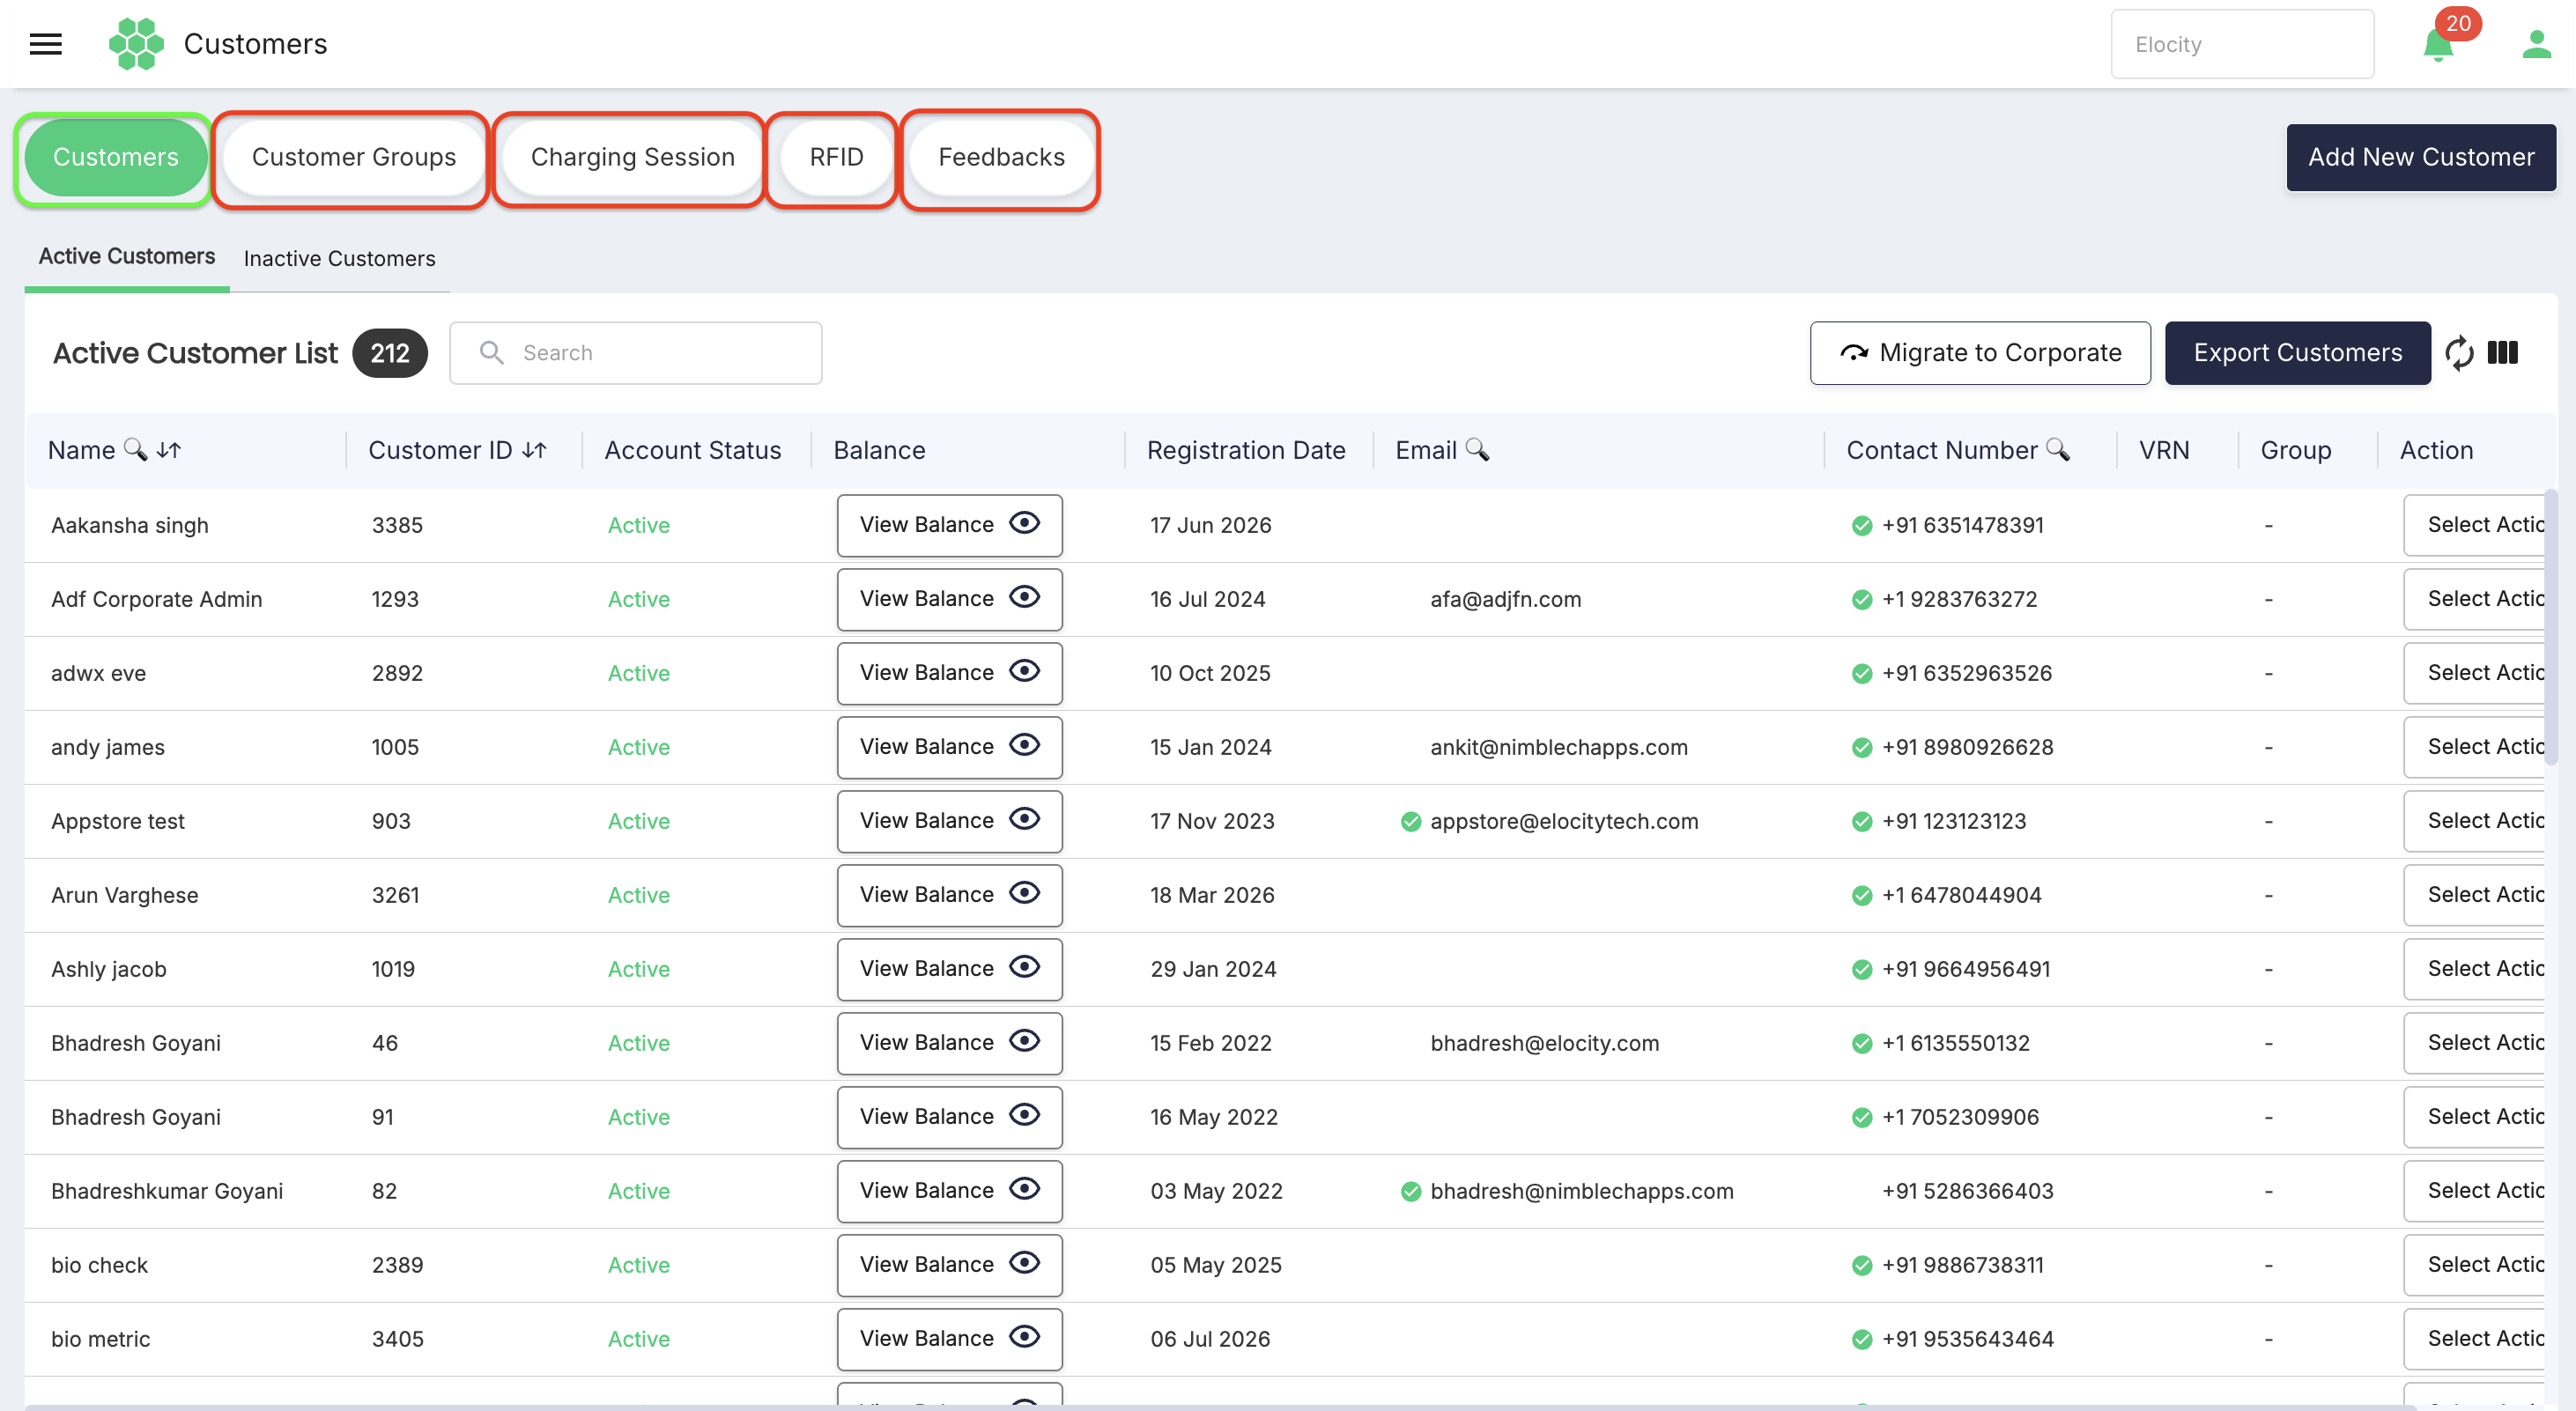
Task: Open Select Action for Arun Varghese
Action: [x=2474, y=895]
